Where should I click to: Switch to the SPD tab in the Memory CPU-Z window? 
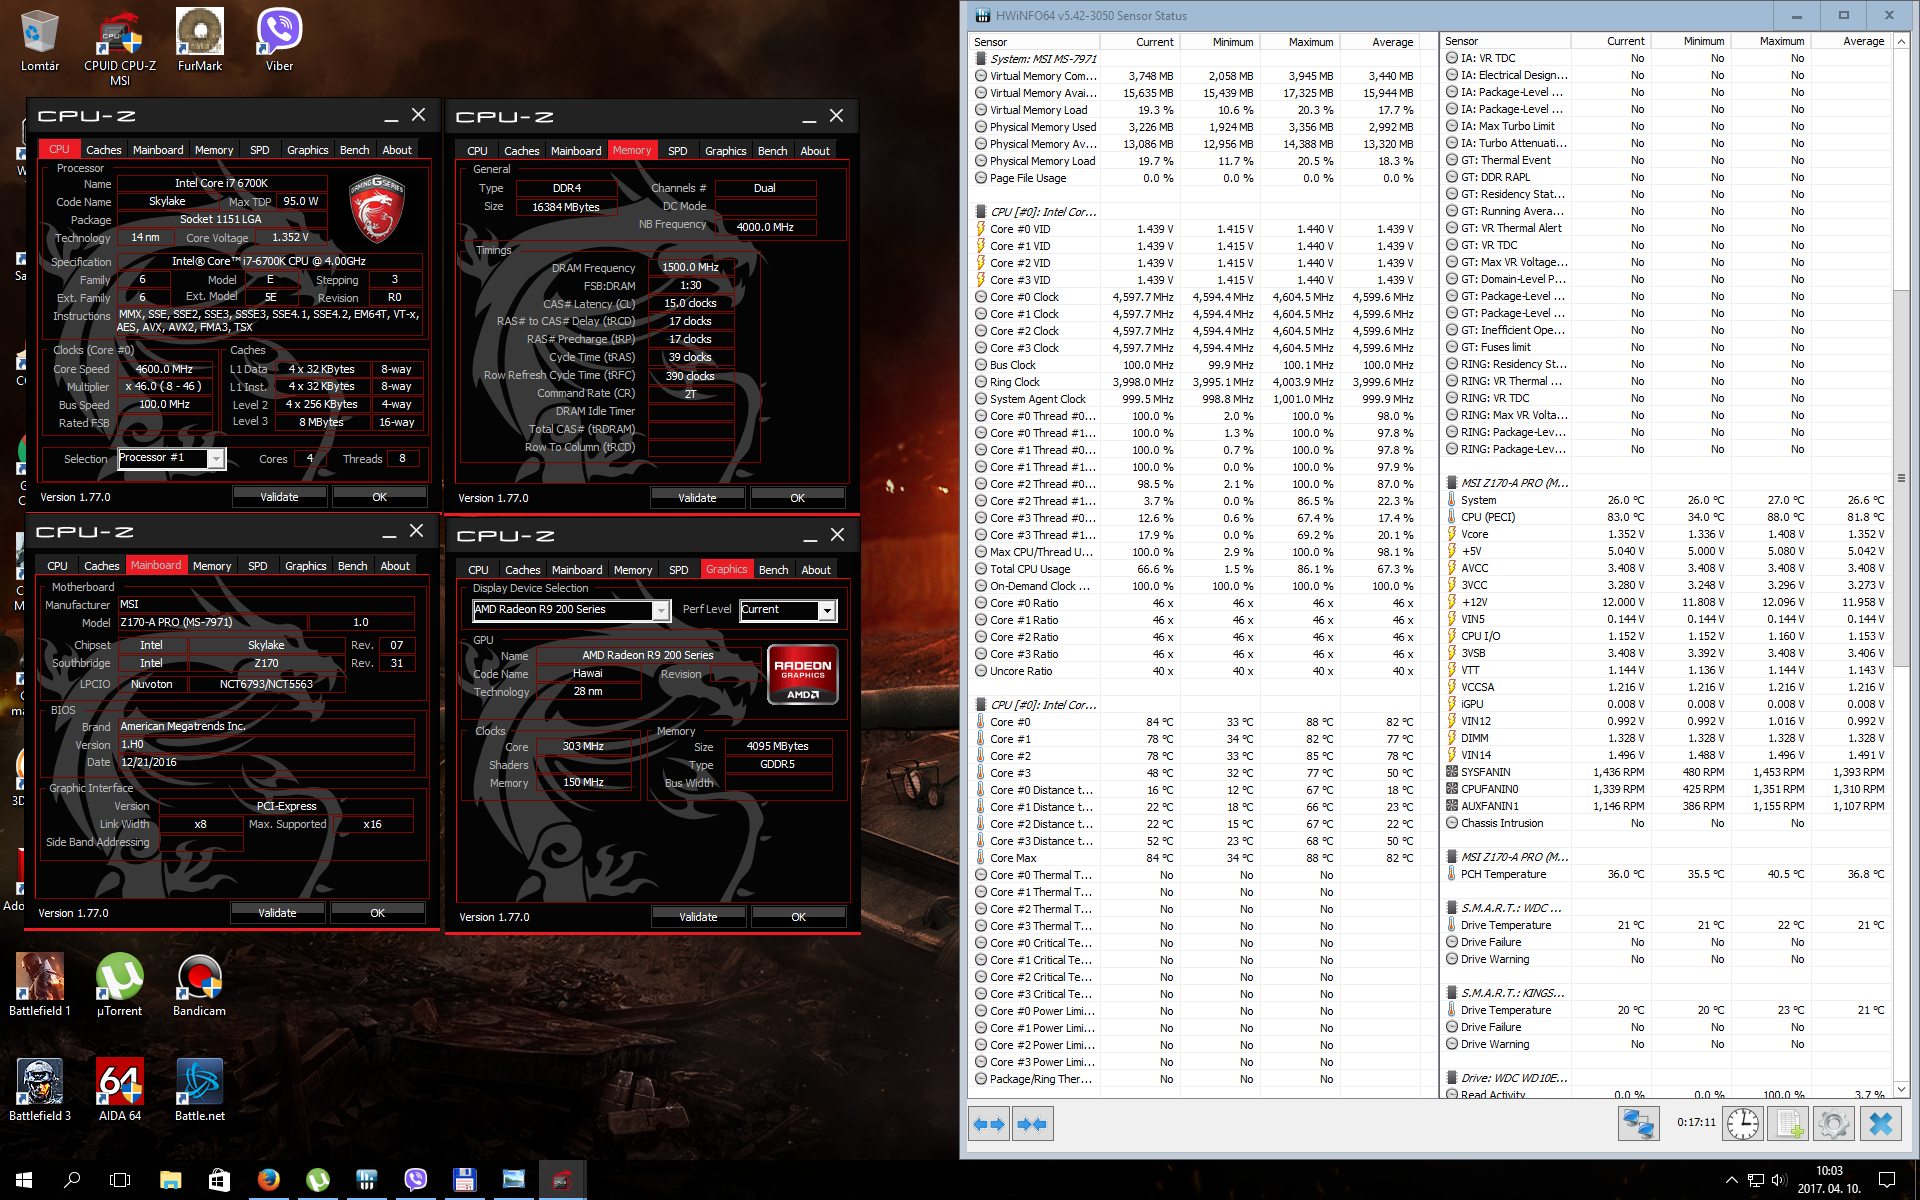(677, 151)
